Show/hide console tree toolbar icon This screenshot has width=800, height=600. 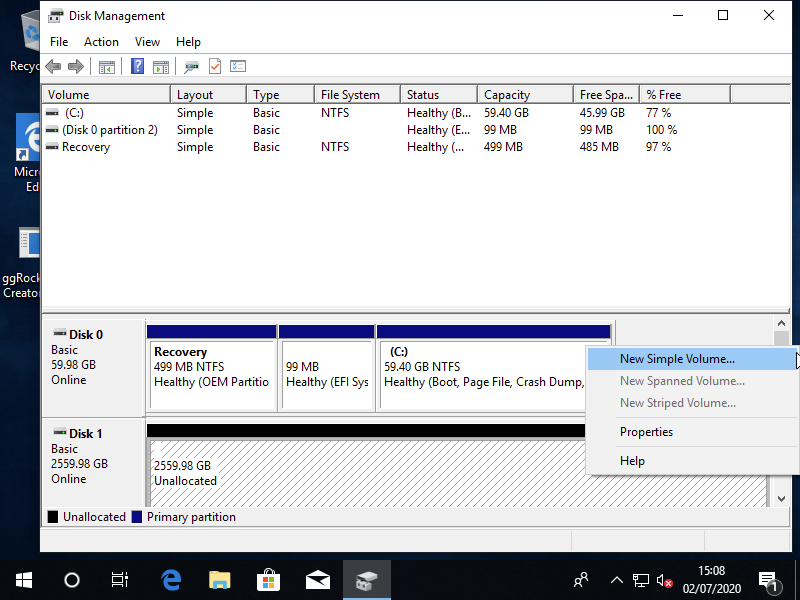tap(107, 66)
